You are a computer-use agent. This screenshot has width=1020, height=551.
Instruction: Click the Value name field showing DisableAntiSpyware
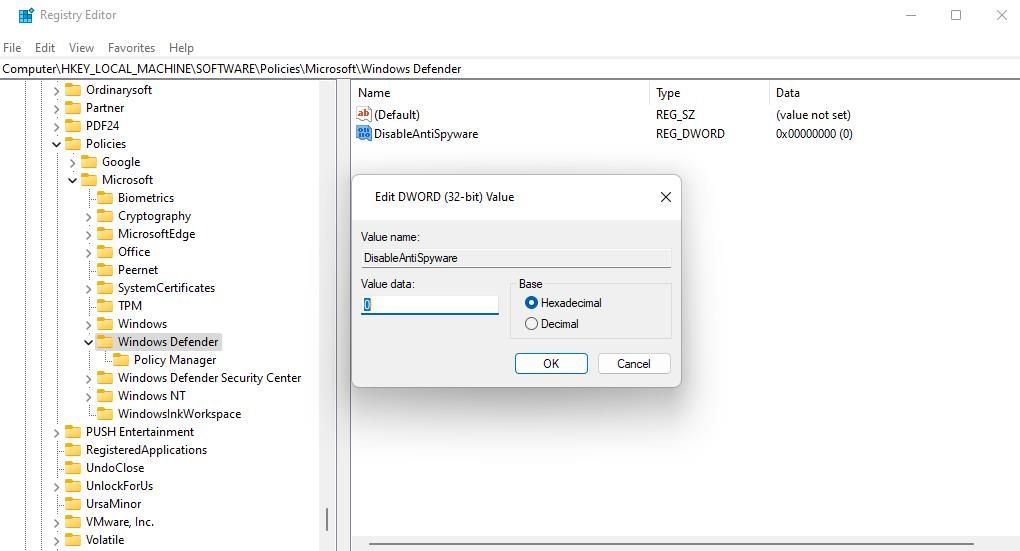516,258
